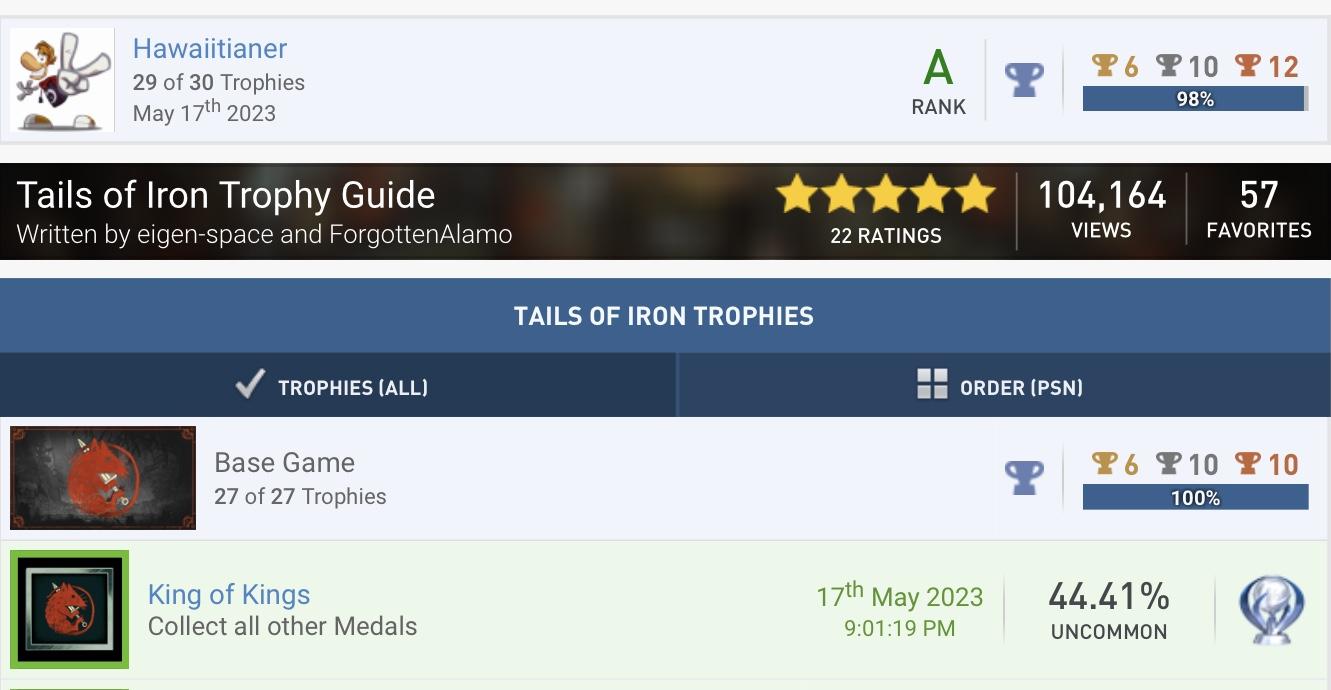Click the 104,164 views counter
Image resolution: width=1331 pixels, height=690 pixels.
pyautogui.click(x=1102, y=195)
